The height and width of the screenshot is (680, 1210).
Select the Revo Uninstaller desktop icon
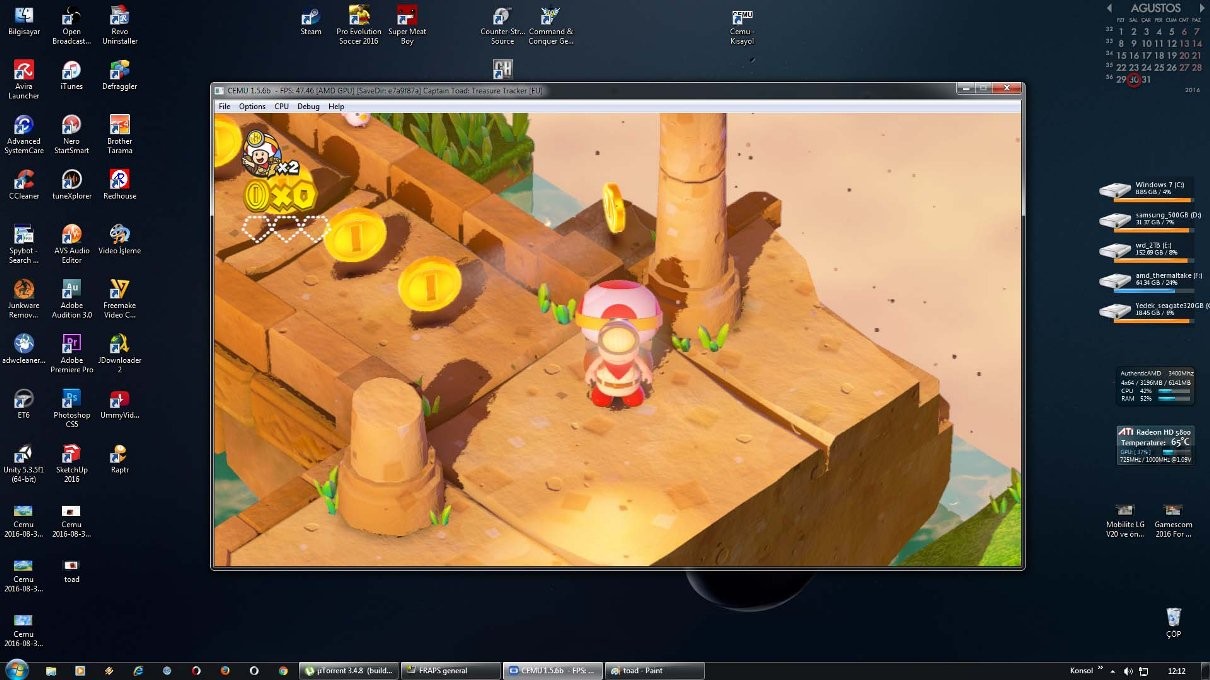[x=119, y=26]
